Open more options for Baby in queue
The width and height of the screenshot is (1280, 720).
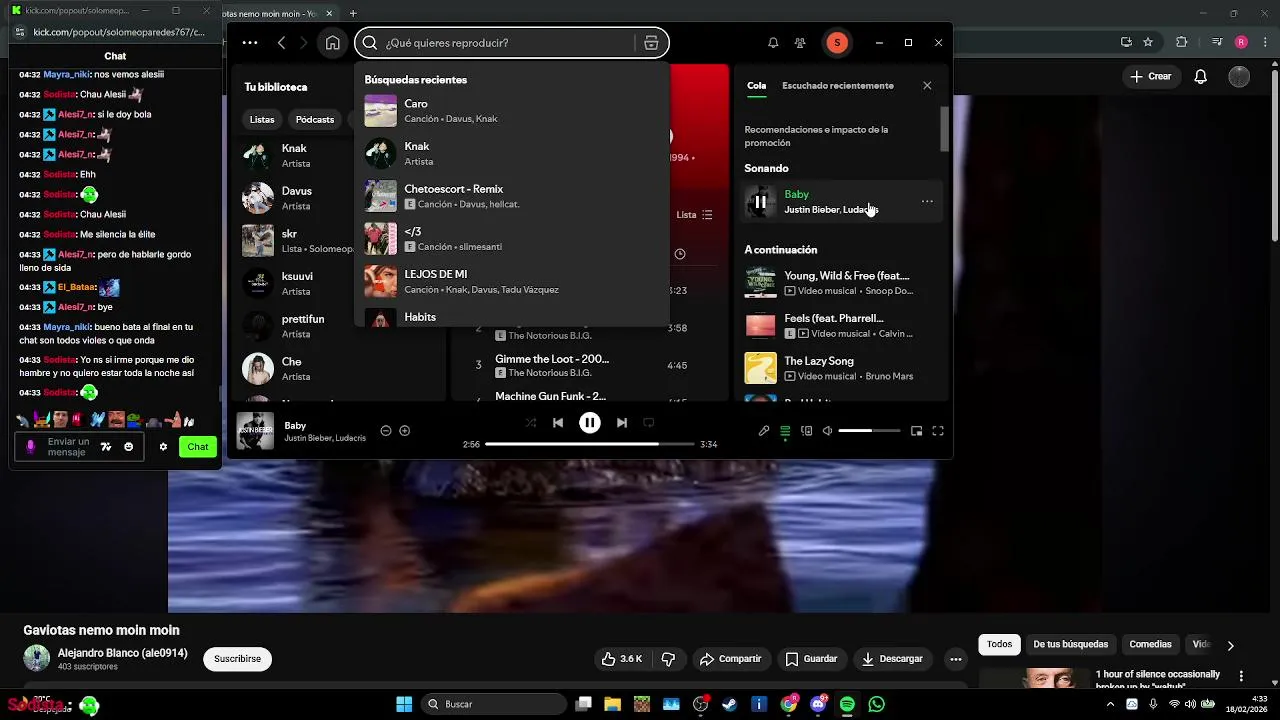pos(927,202)
